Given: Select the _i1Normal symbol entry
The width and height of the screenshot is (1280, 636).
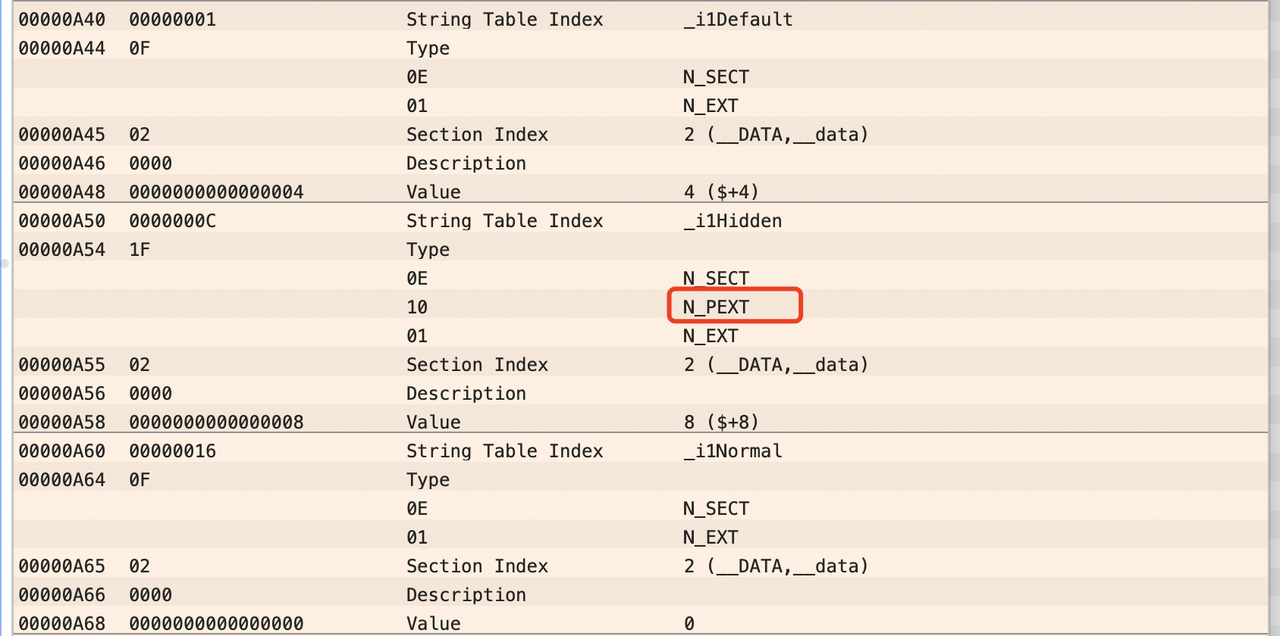Looking at the screenshot, I should 732,451.
